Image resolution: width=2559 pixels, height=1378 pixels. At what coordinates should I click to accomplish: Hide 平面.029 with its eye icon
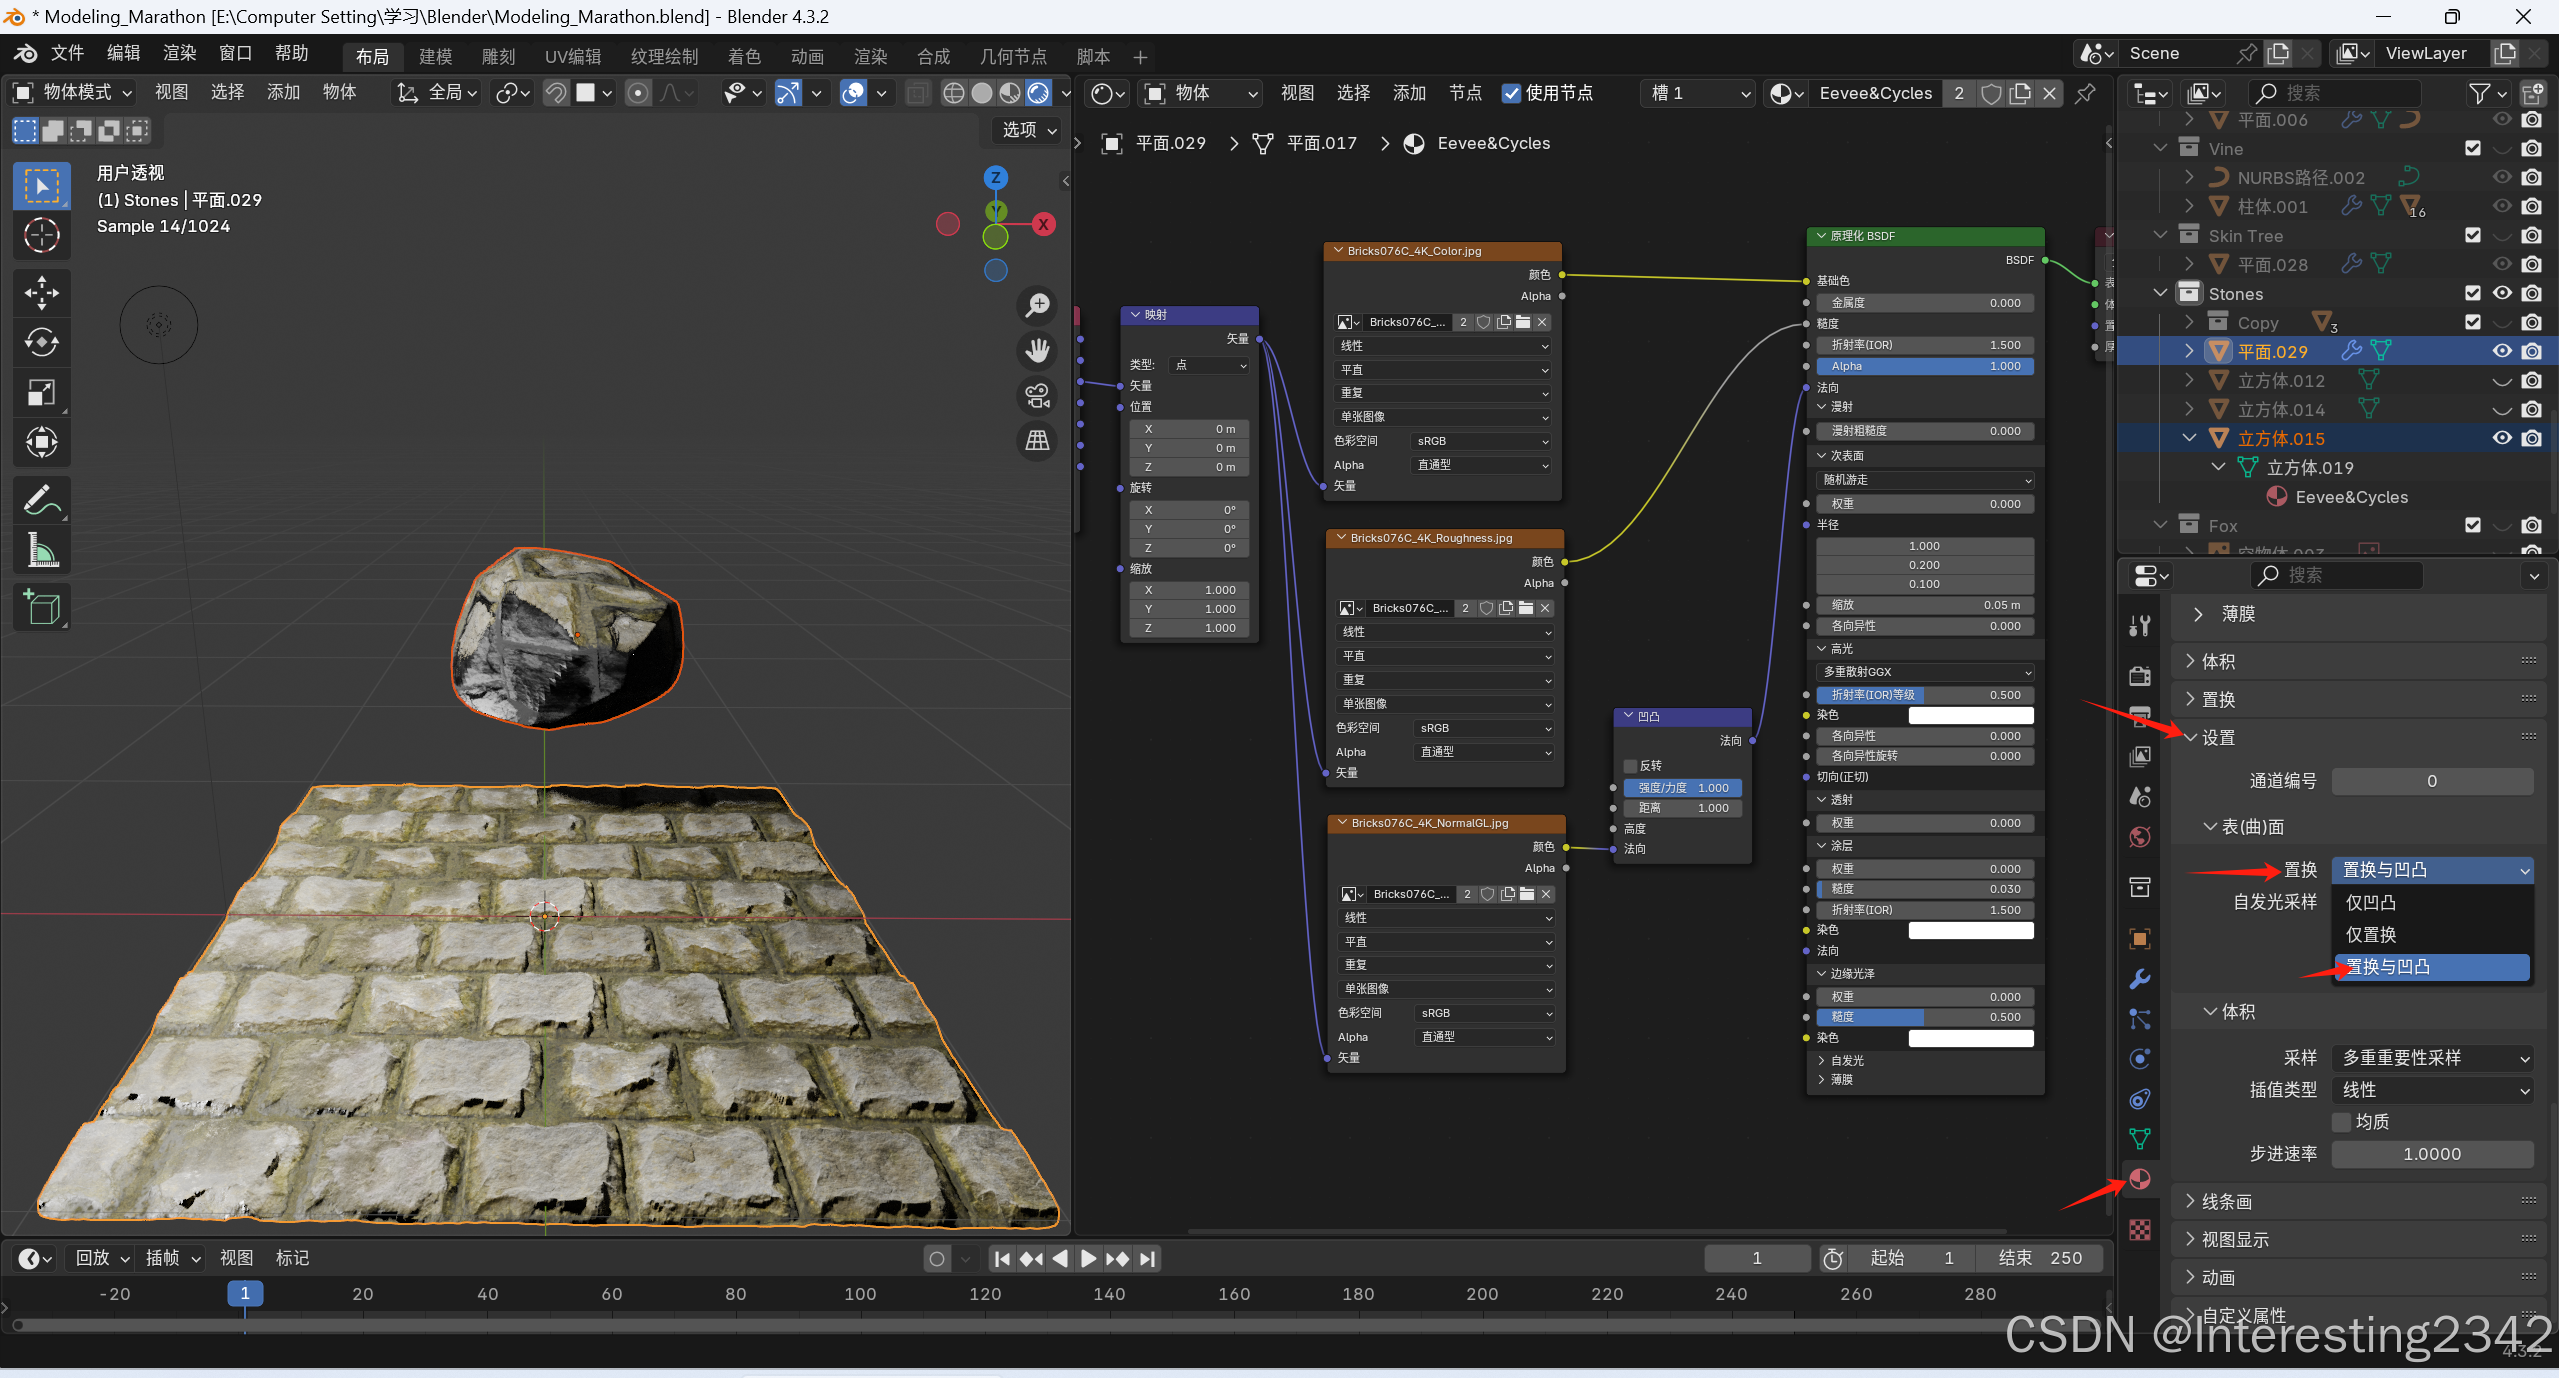2502,351
